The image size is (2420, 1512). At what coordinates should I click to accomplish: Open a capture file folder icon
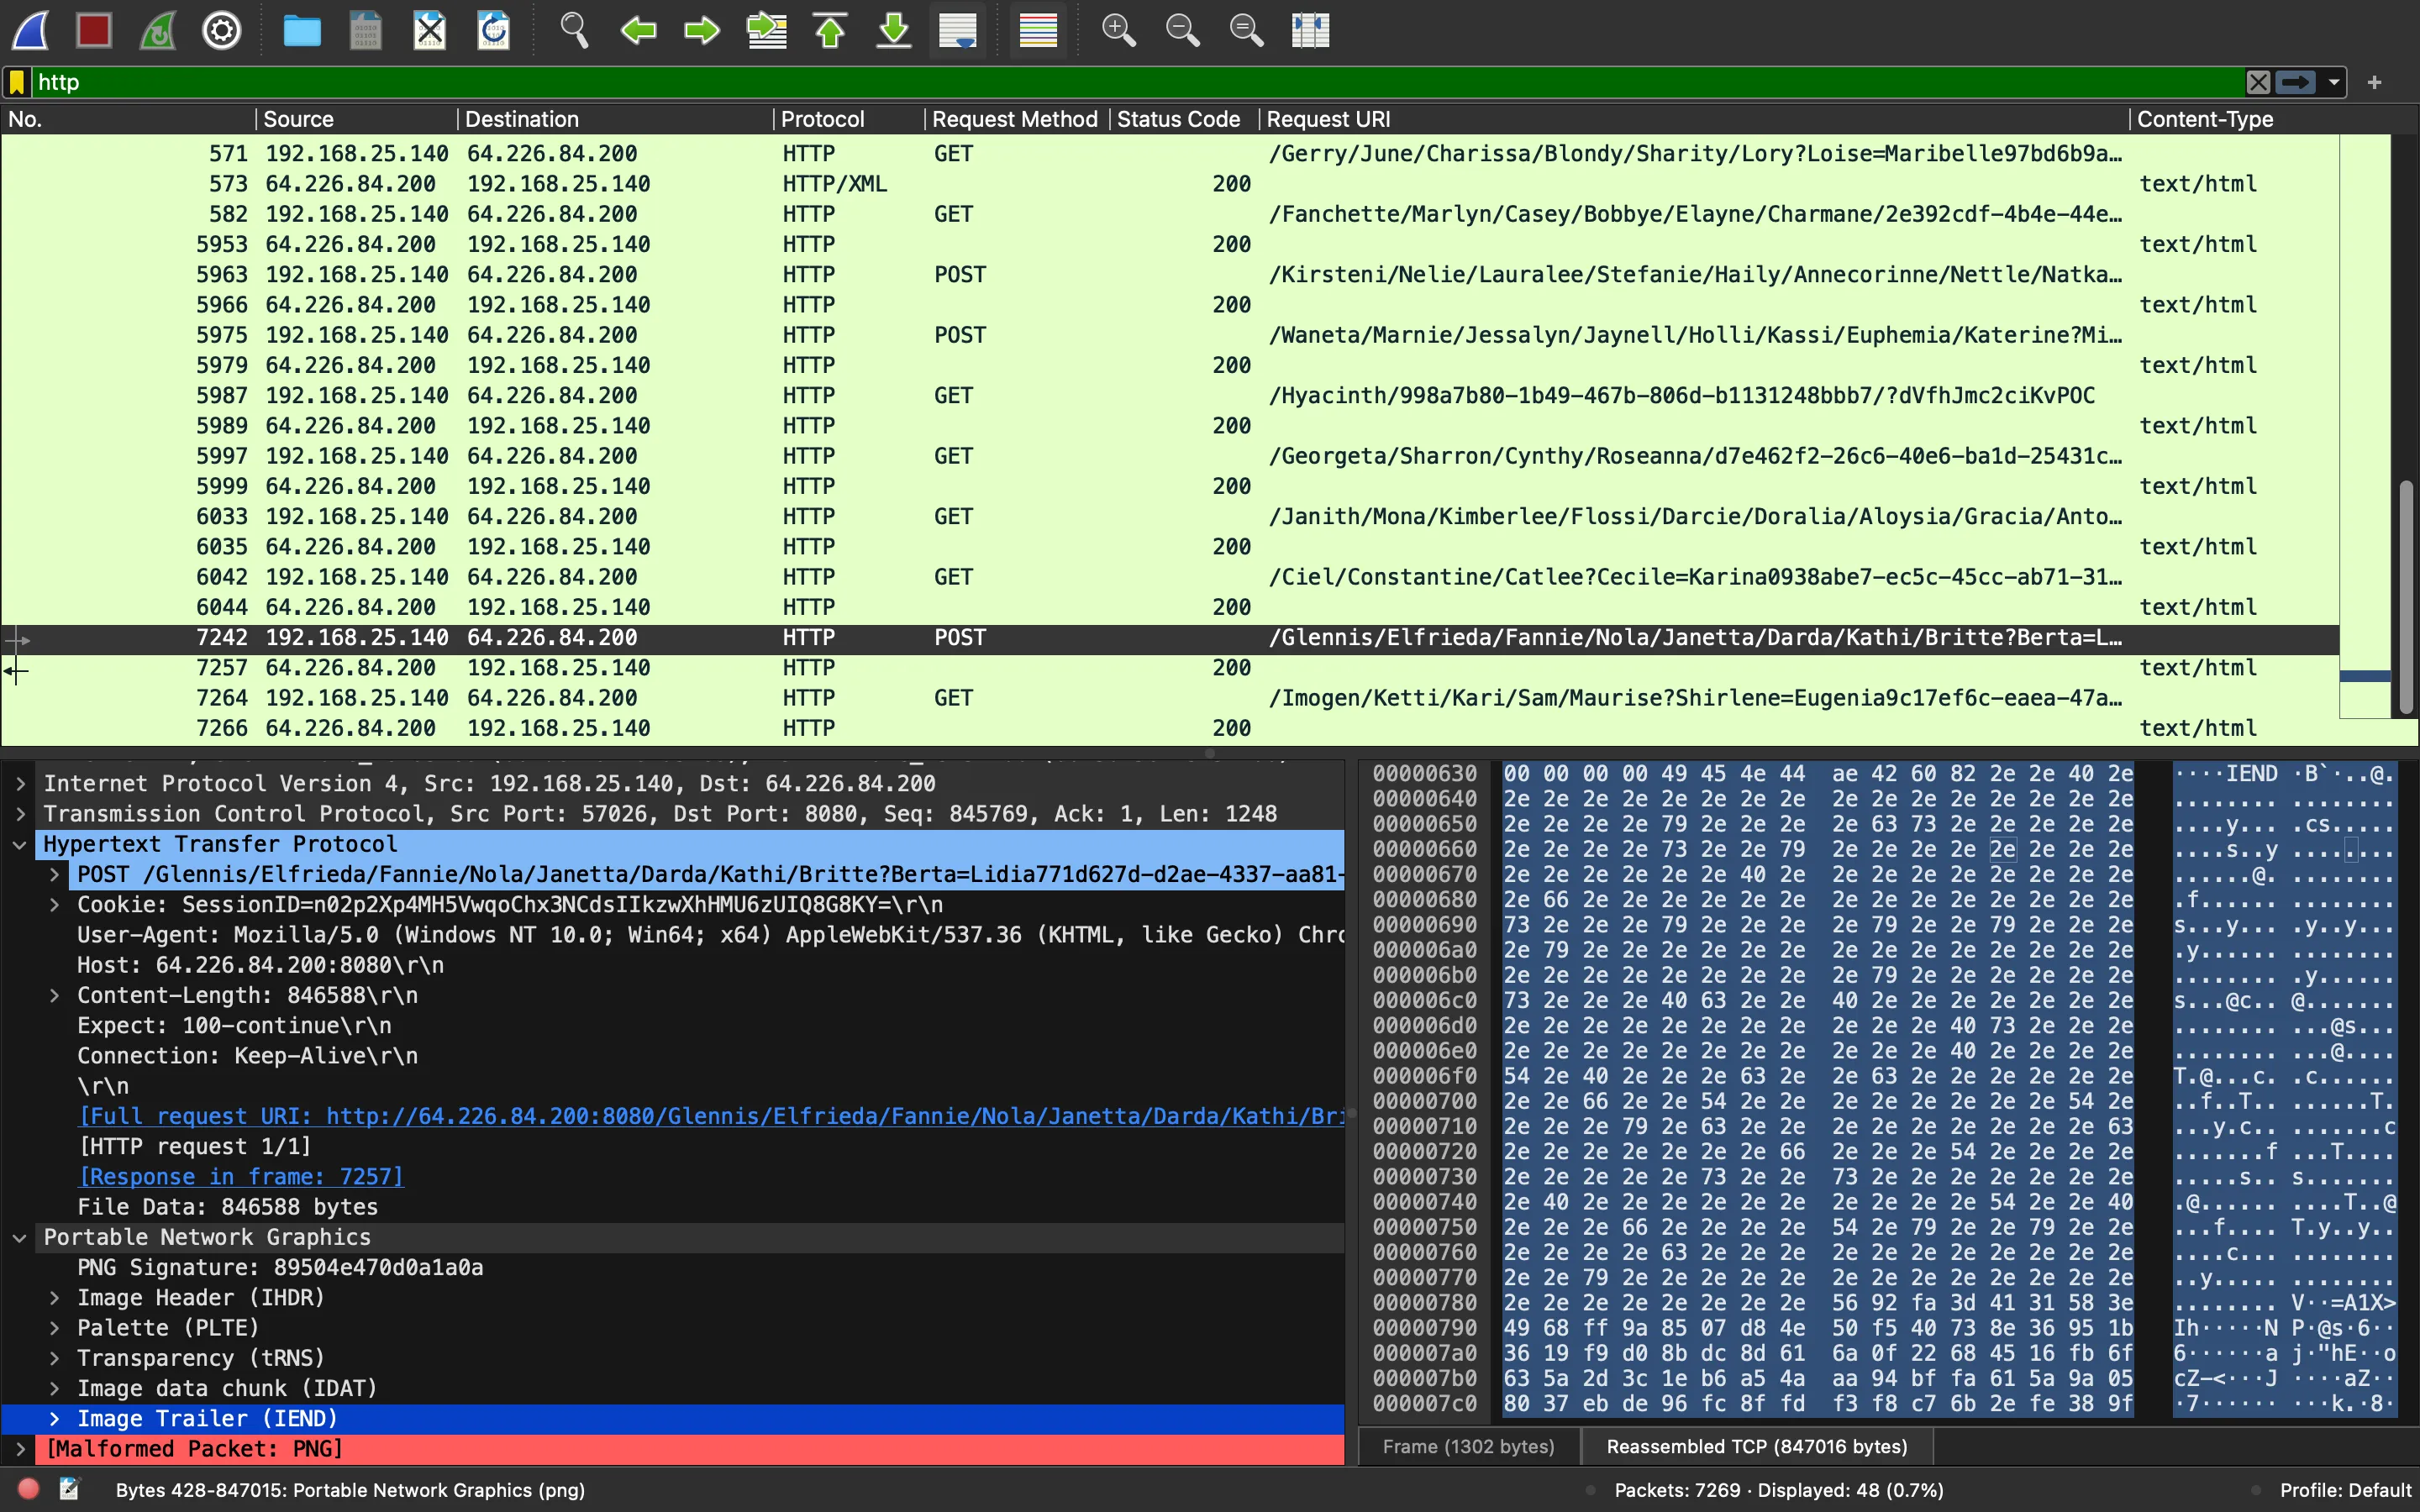pyautogui.click(x=301, y=30)
